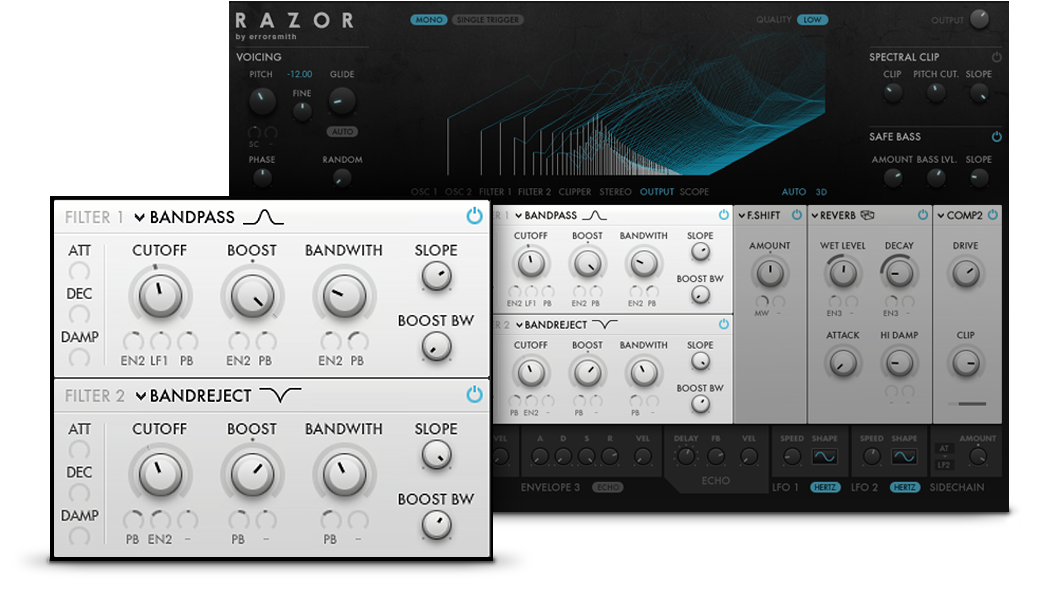
Task: Toggle SINGLE TRIGGER mode
Action: (488, 20)
